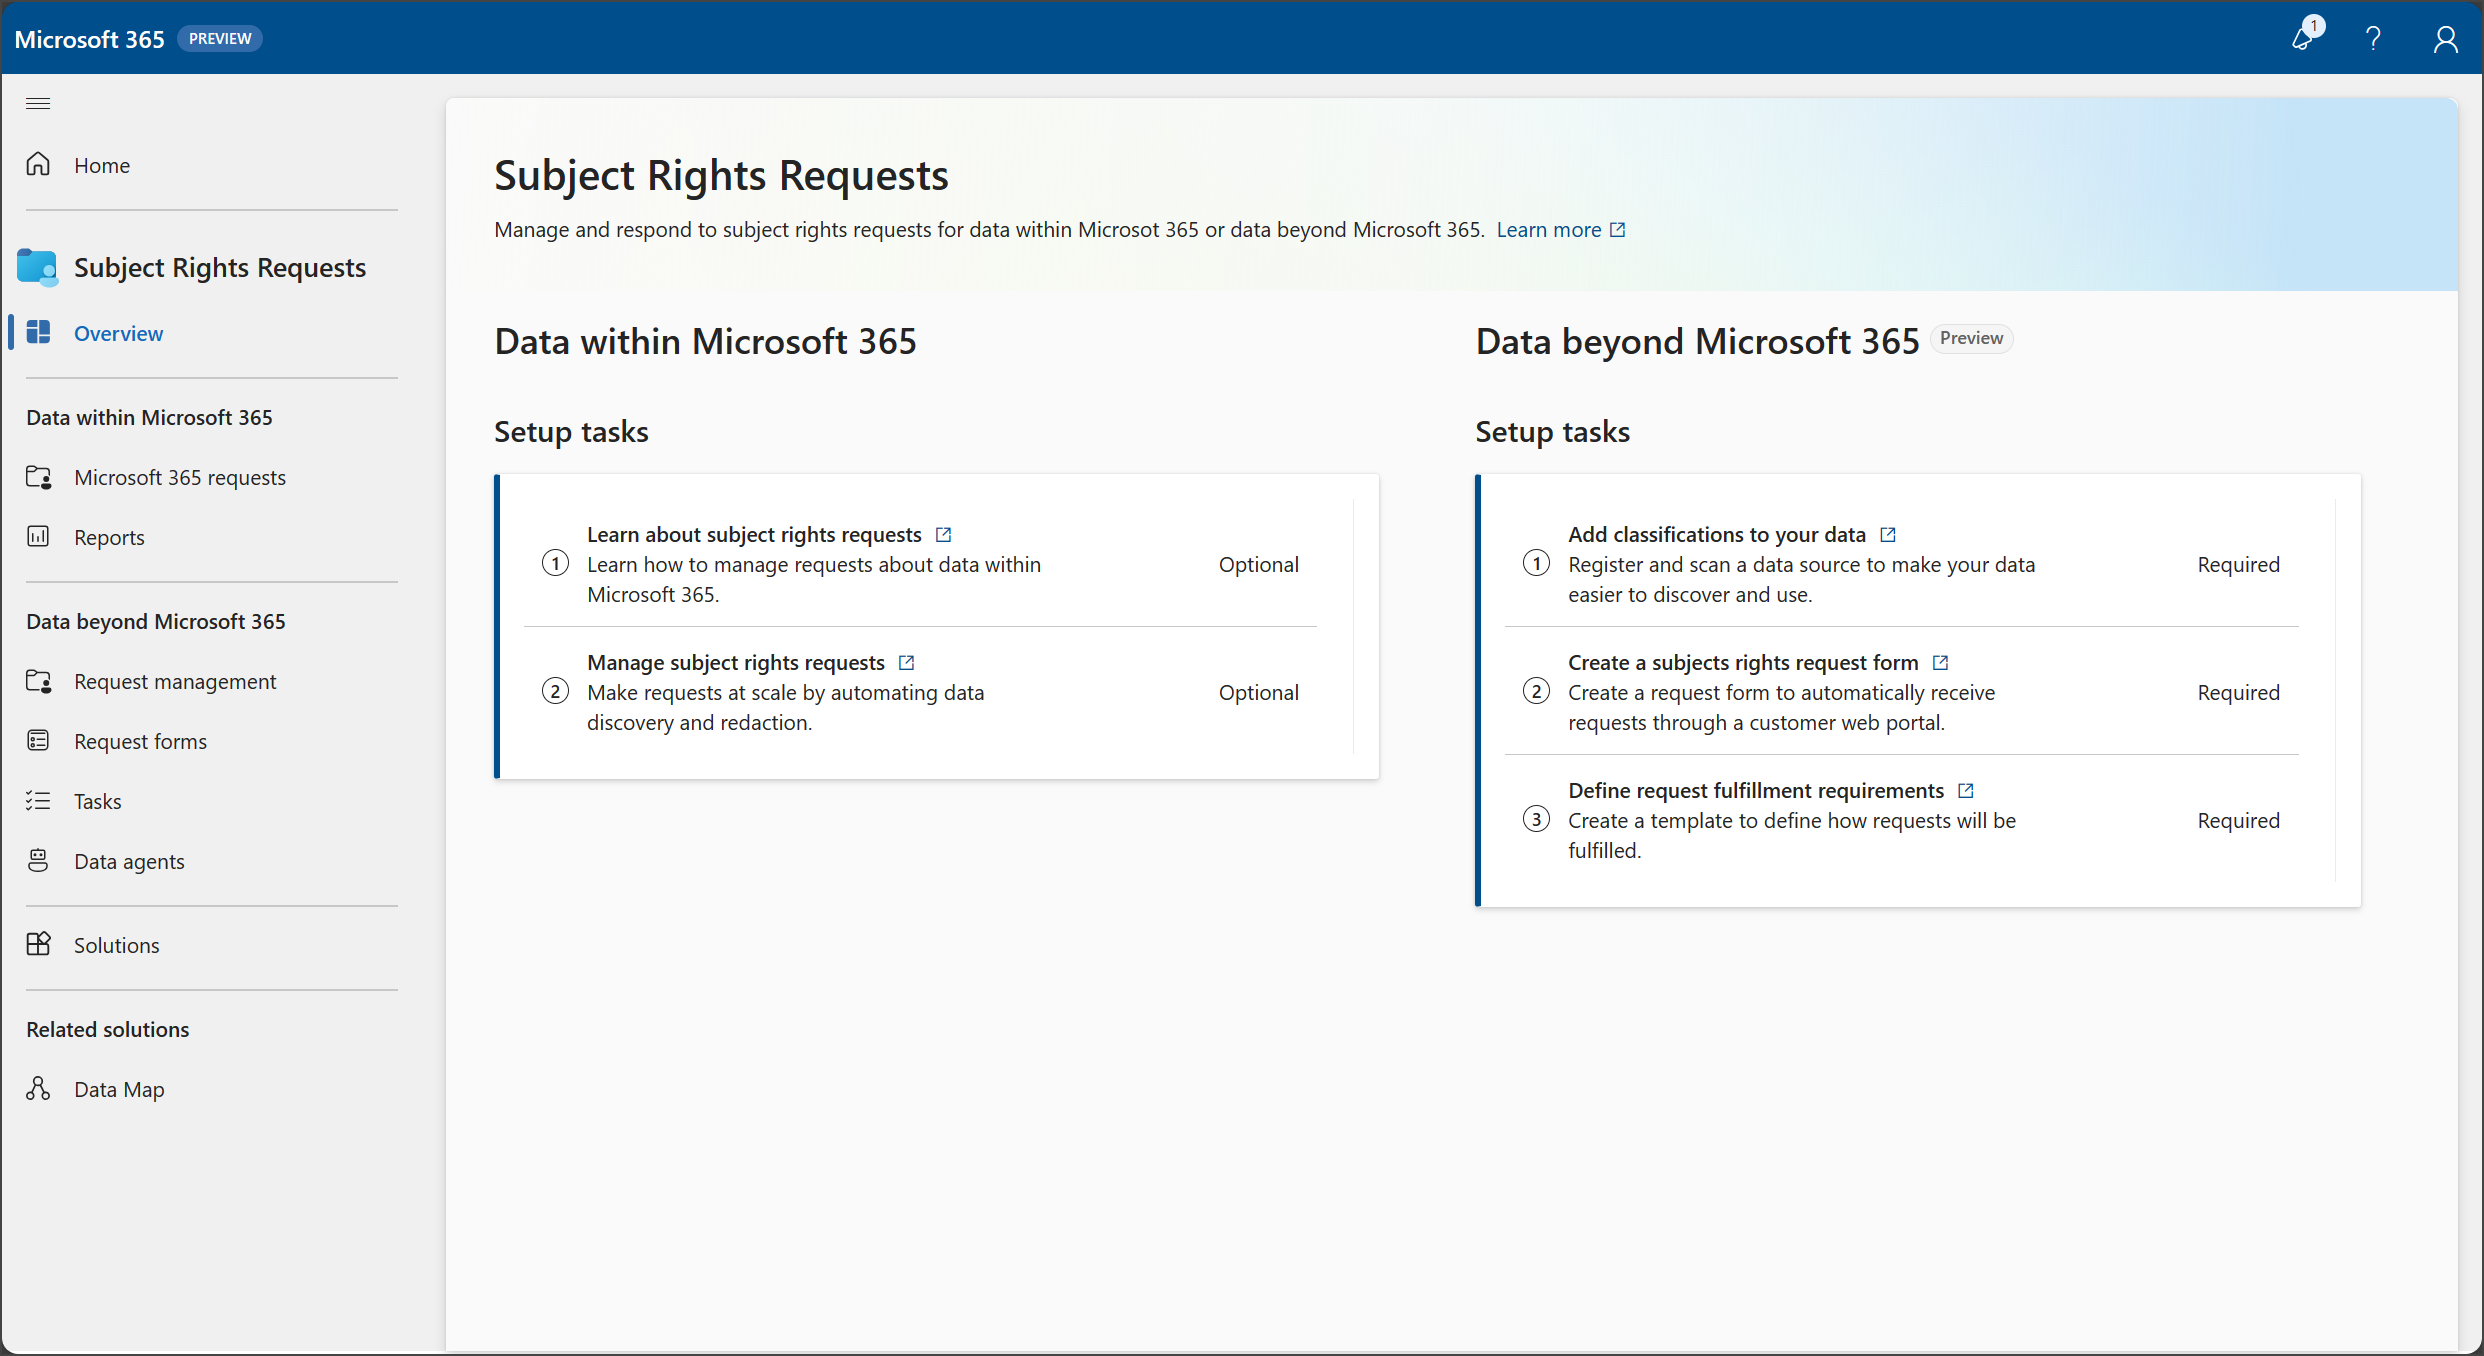Click the Data agents icon
Image resolution: width=2484 pixels, height=1356 pixels.
(38, 860)
